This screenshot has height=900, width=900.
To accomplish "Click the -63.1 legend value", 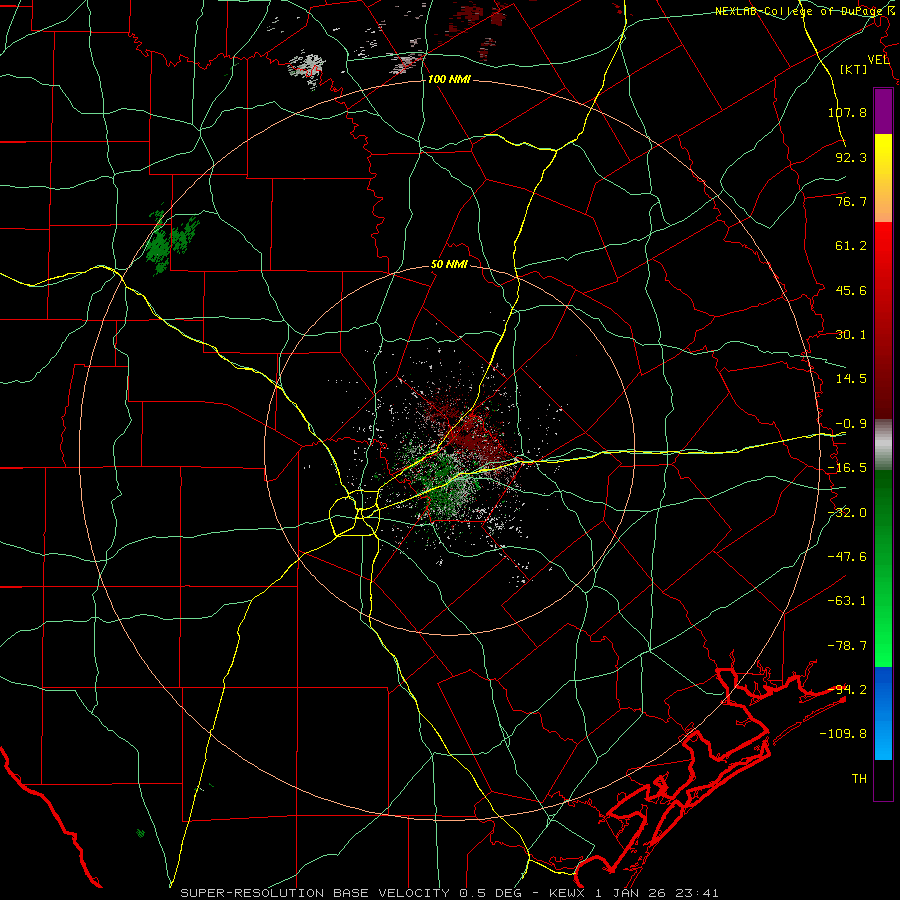I will (x=847, y=601).
